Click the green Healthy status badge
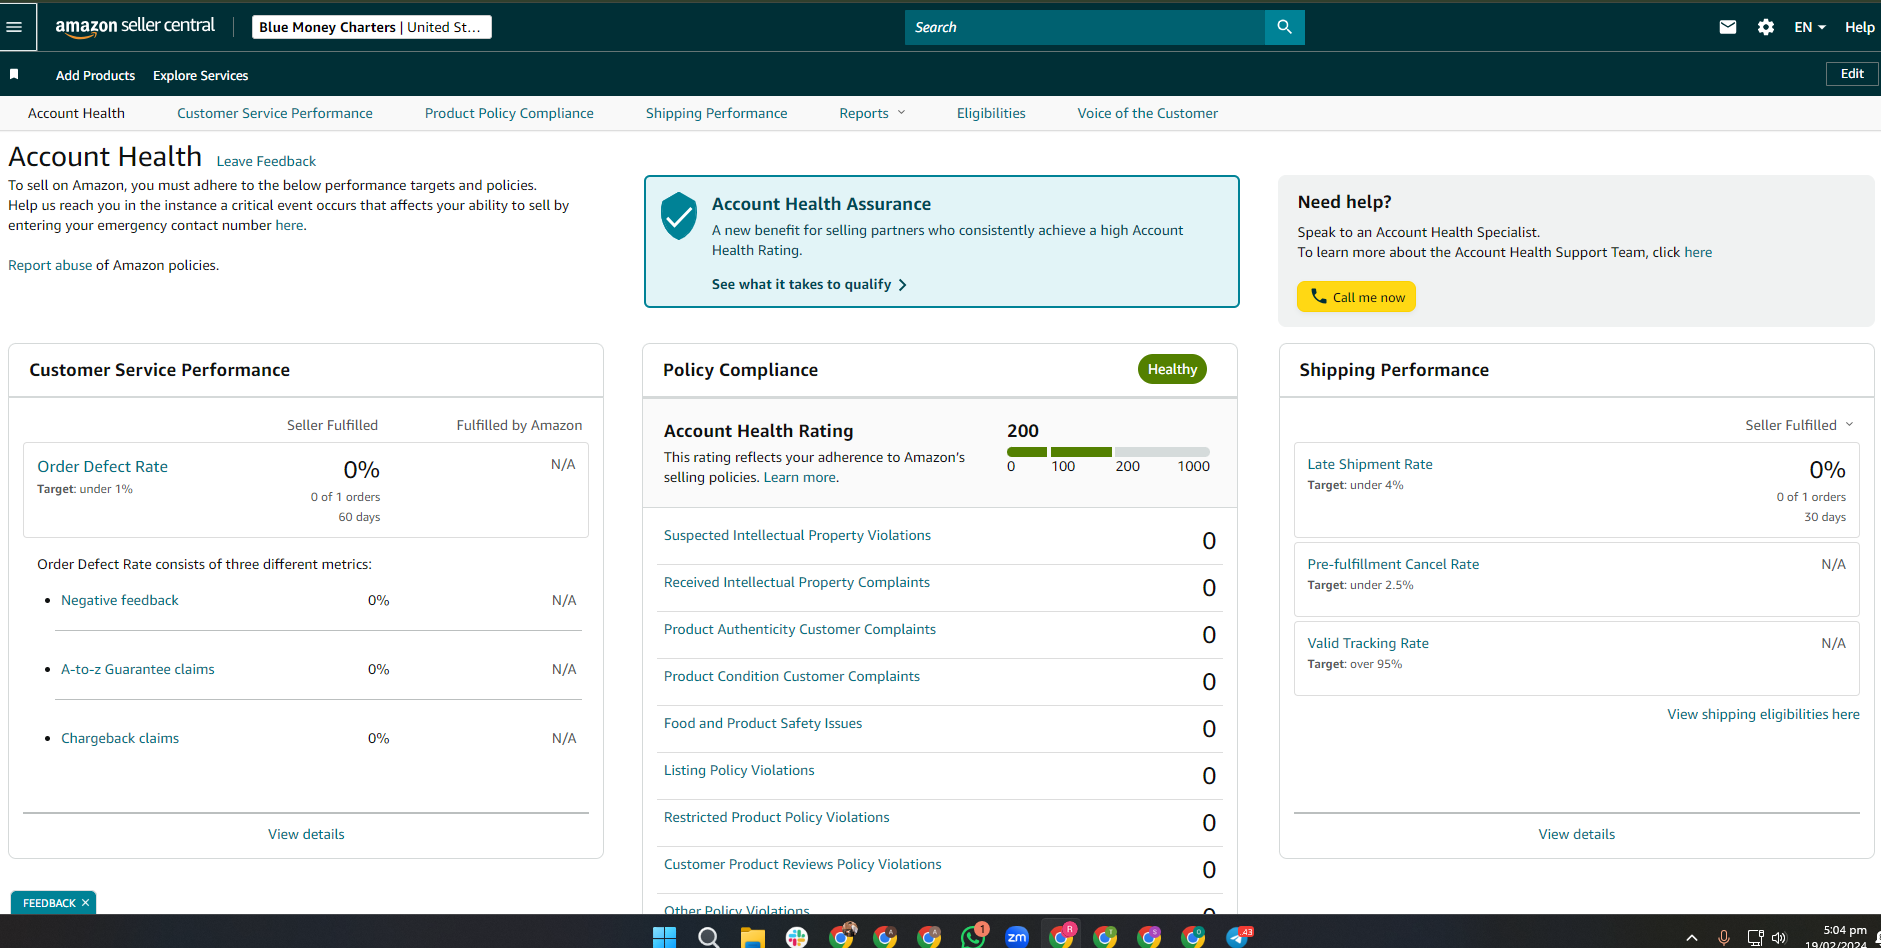This screenshot has width=1881, height=948. coord(1172,369)
